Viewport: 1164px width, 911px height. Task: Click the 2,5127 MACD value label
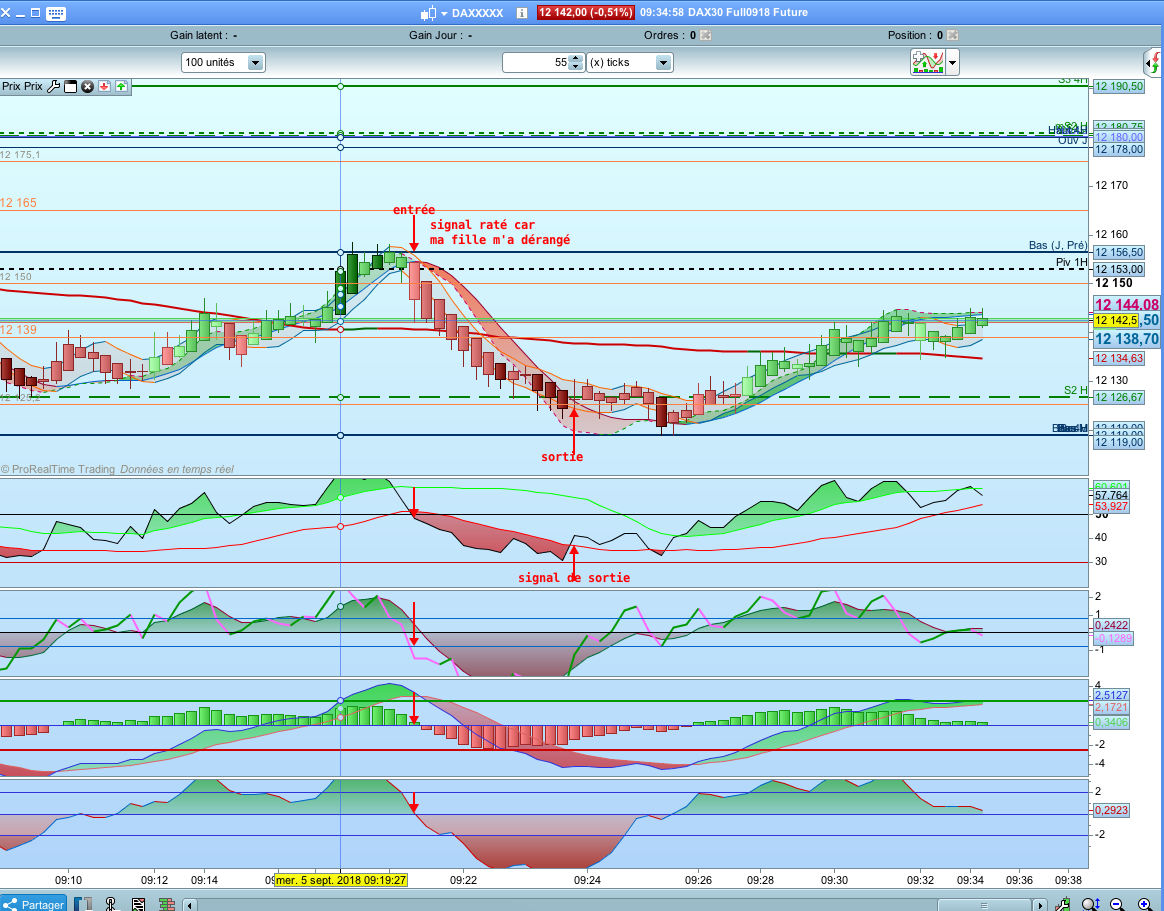[1111, 695]
